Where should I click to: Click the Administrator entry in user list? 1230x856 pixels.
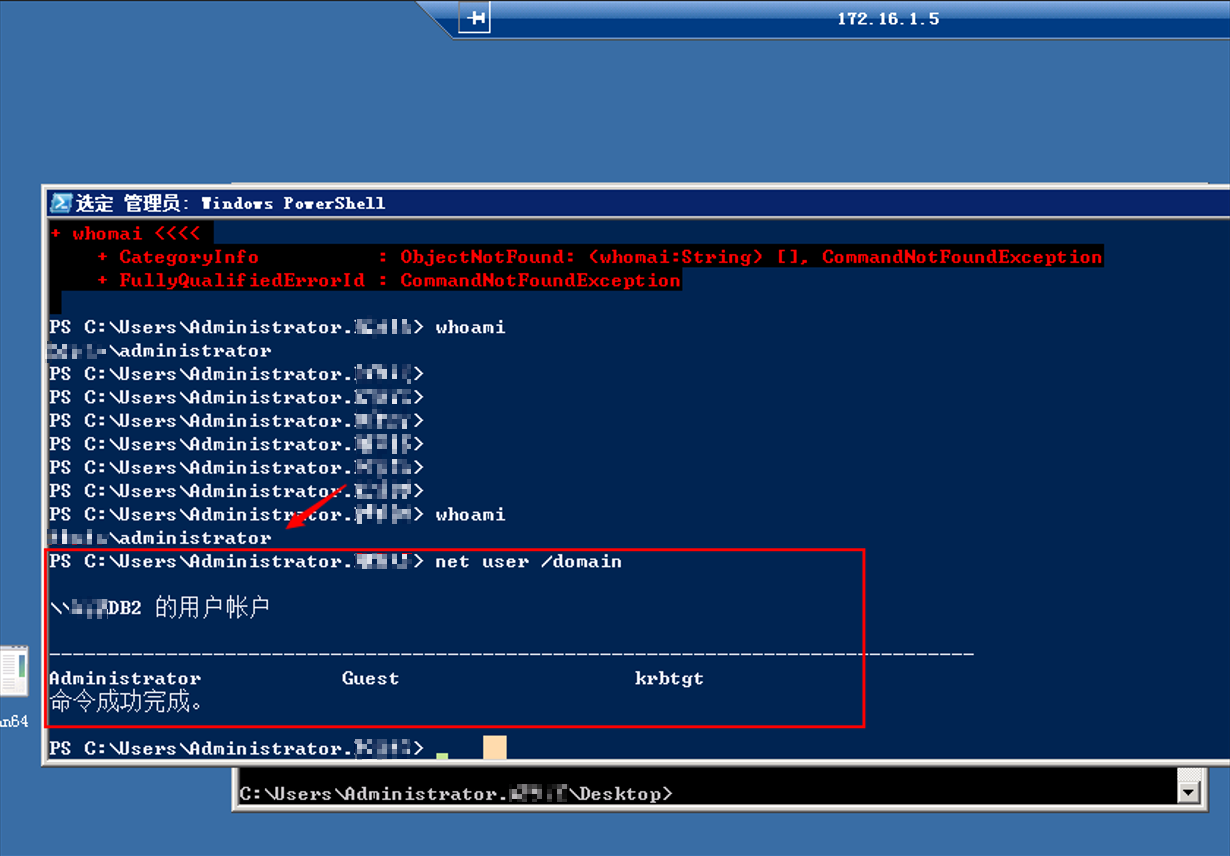click(x=125, y=678)
